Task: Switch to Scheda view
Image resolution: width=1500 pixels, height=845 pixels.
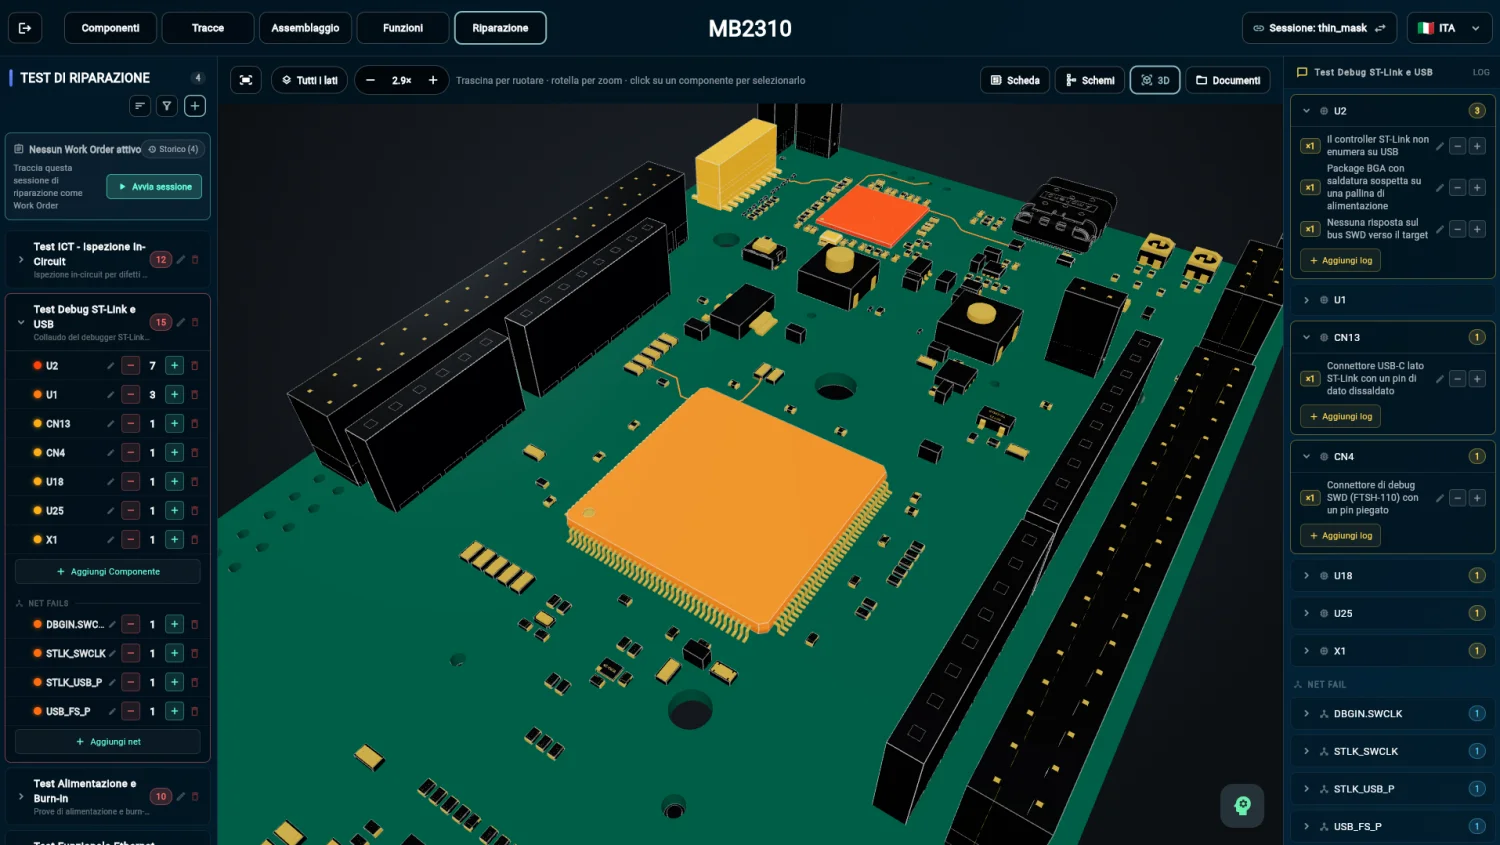Action: tap(1015, 80)
